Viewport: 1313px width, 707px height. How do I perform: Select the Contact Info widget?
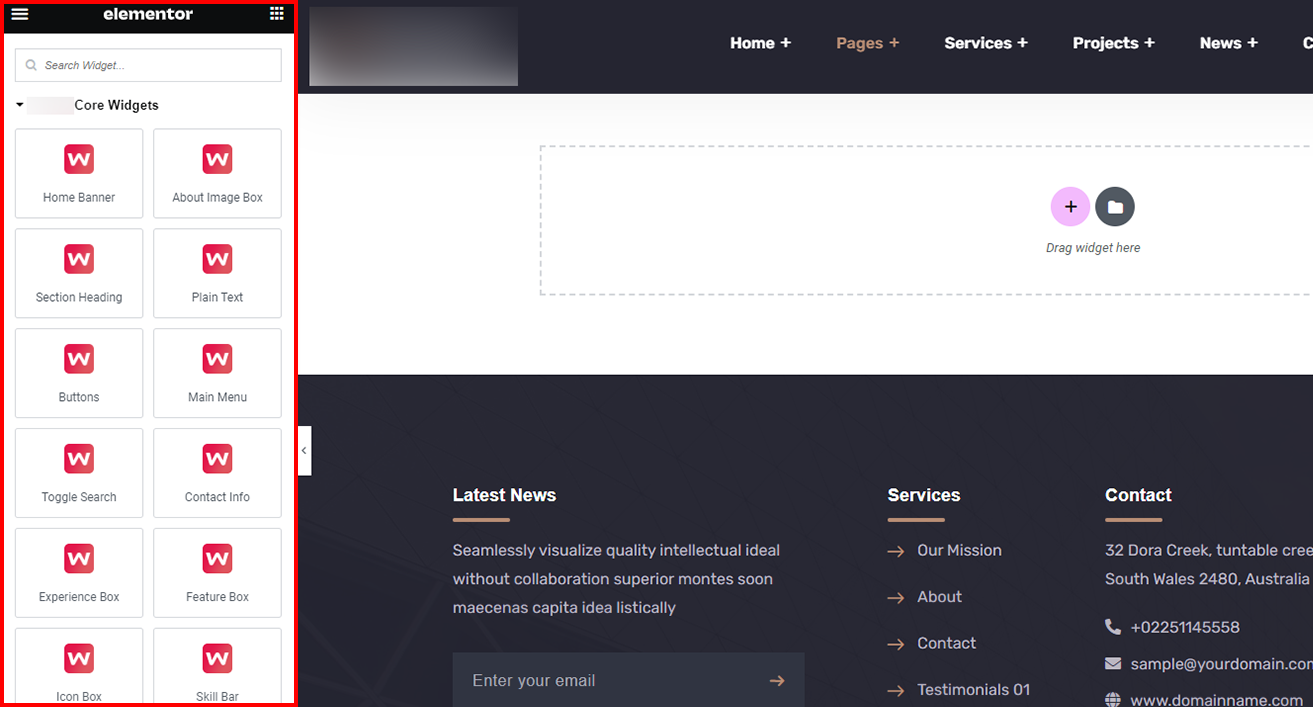(x=217, y=473)
